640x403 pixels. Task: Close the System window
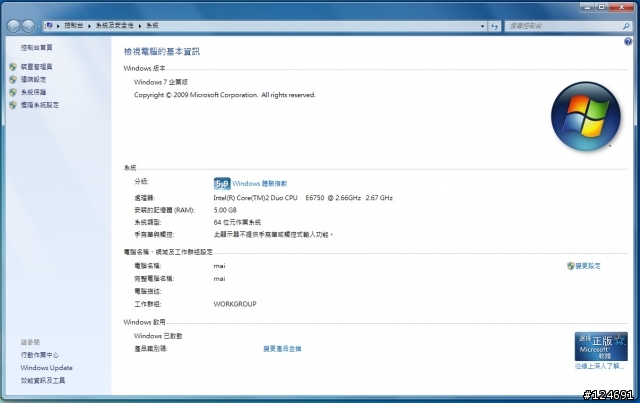pos(622,7)
